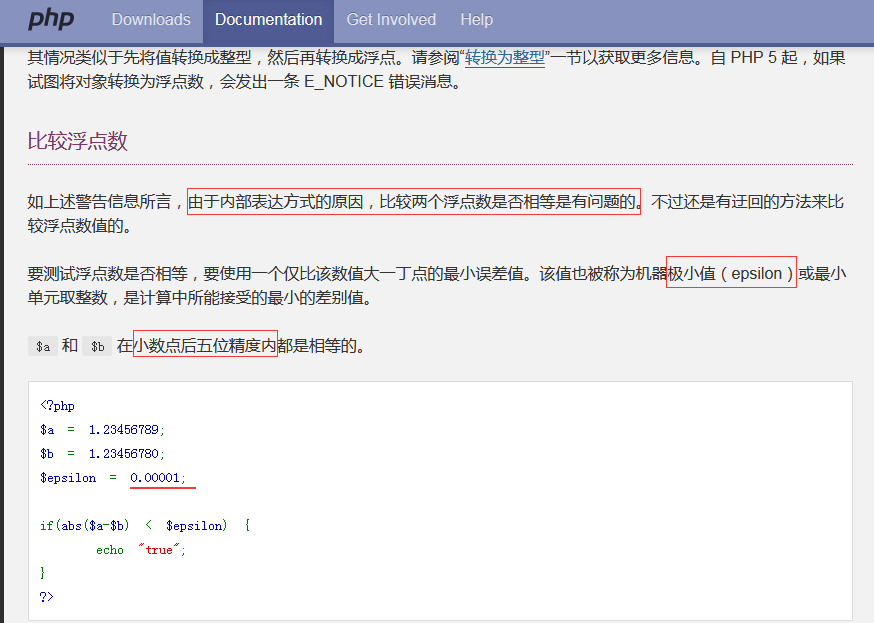874x623 pixels.
Task: Click the php logo in the header
Action: click(50, 20)
